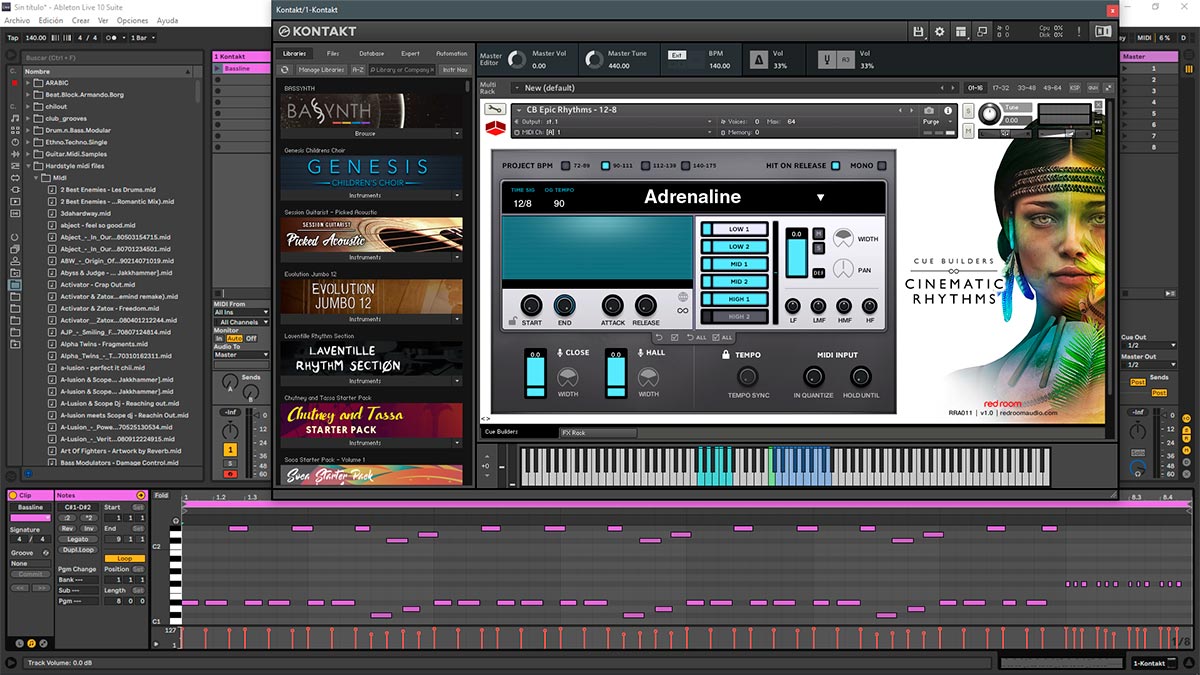Click the camera snapshot icon in instrument header
The width and height of the screenshot is (1200, 675).
coord(929,110)
